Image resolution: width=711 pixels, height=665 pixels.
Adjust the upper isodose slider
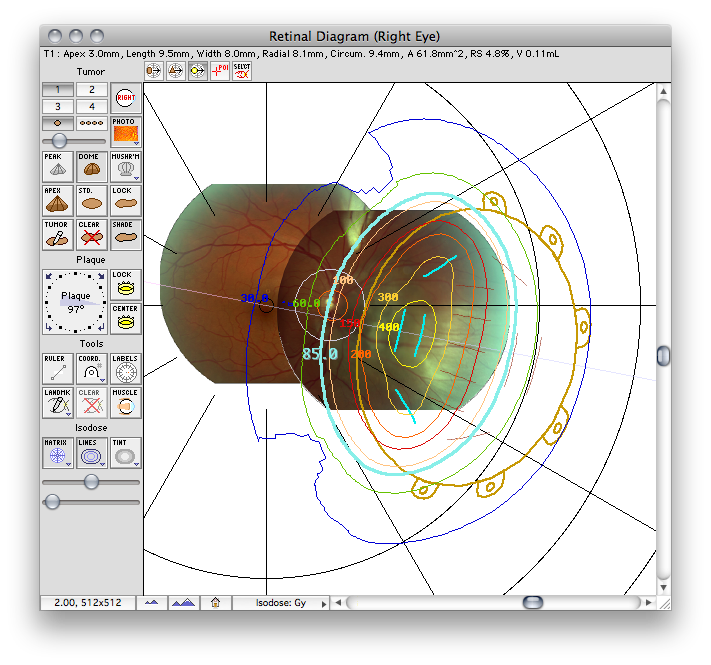(x=92, y=482)
